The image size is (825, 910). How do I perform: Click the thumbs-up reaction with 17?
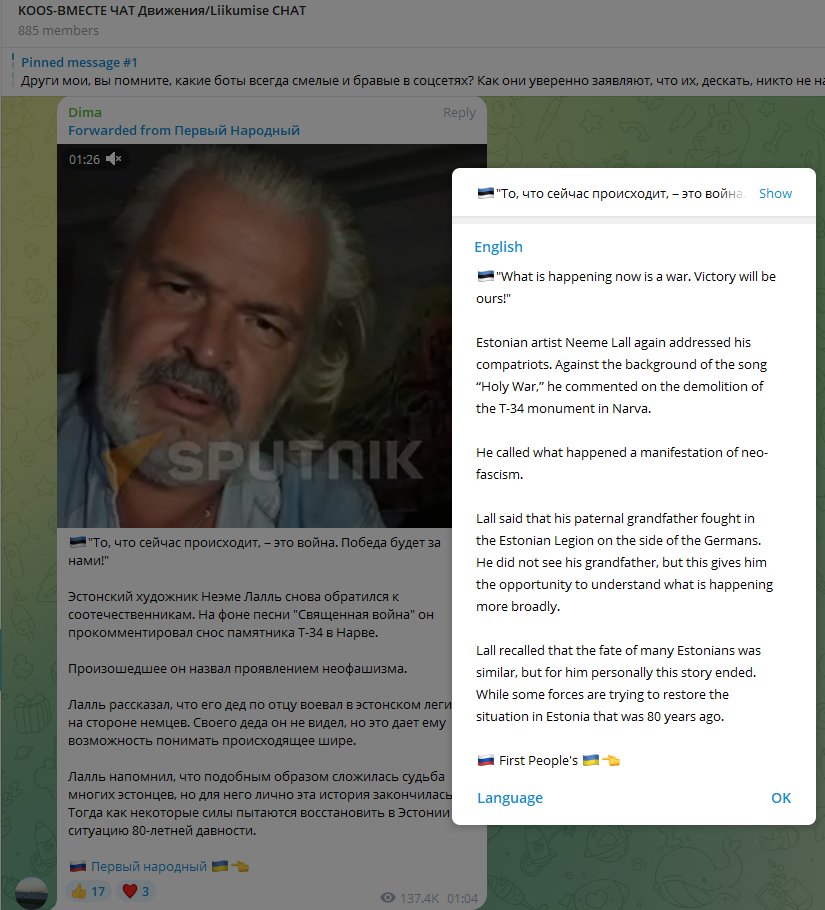tap(88, 891)
